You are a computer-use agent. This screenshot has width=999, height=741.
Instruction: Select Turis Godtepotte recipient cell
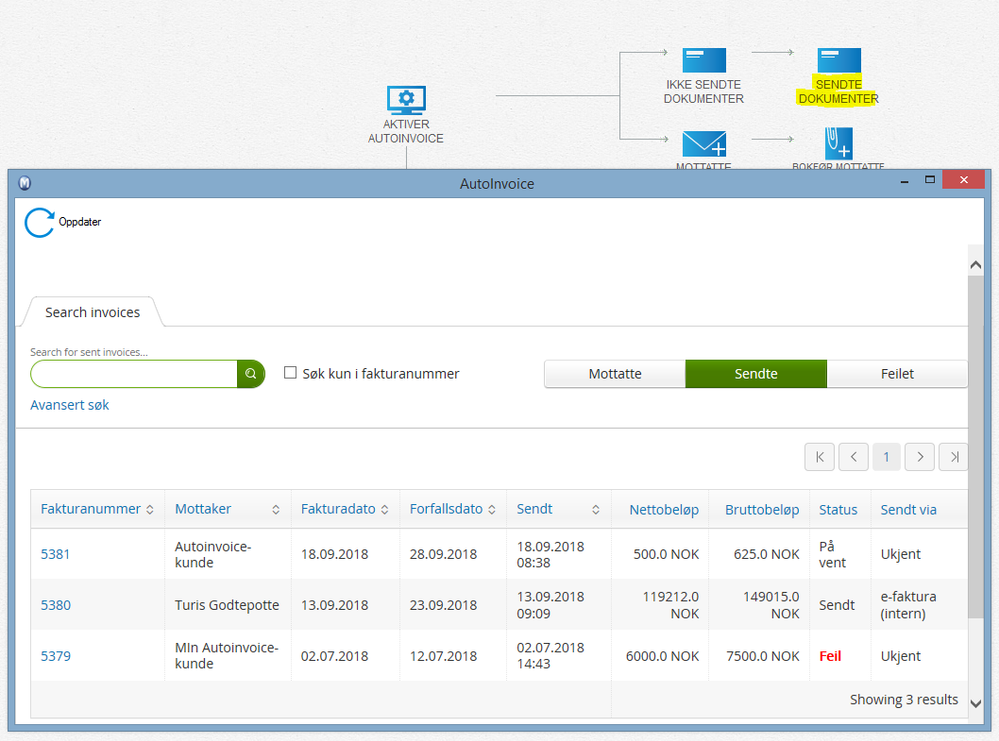[x=227, y=605]
